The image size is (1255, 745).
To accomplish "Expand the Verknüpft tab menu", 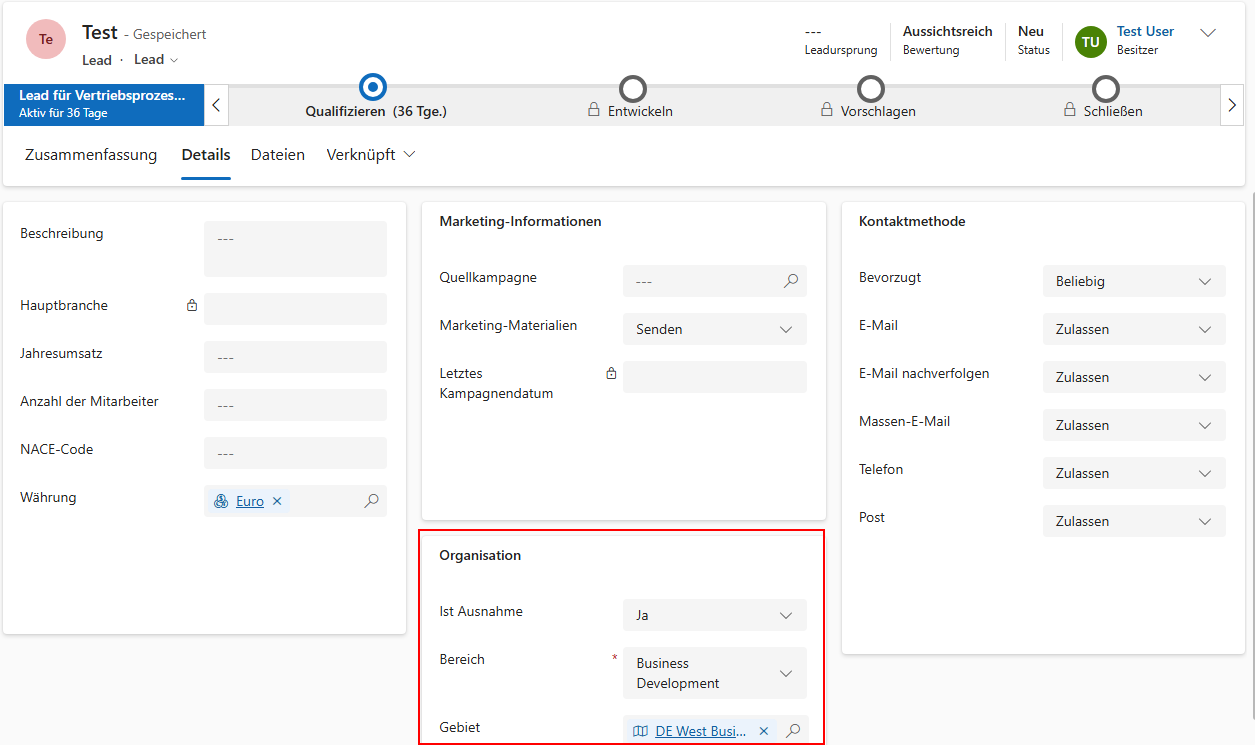I will click(x=370, y=155).
